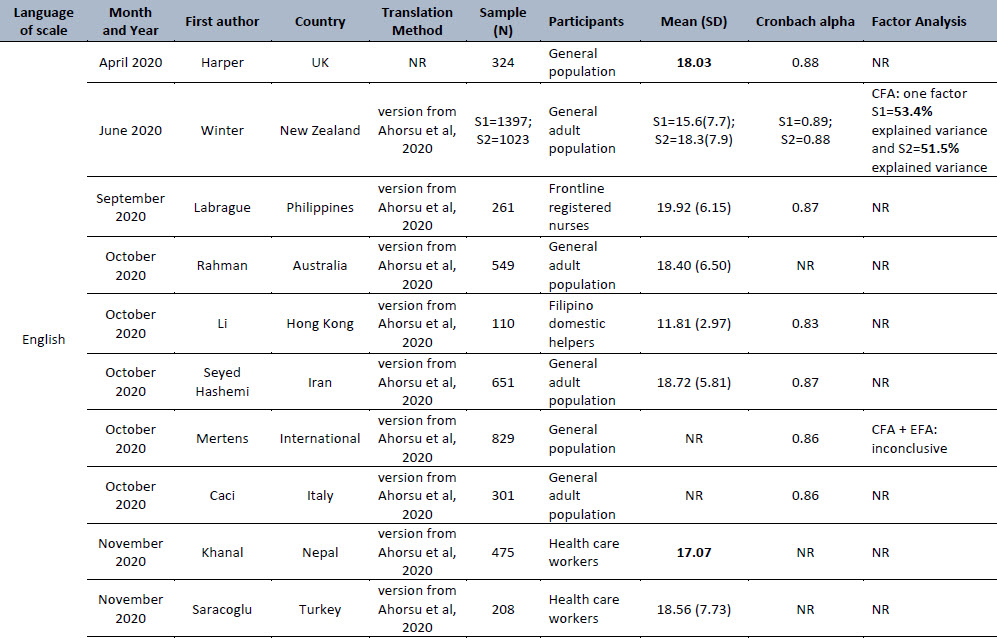Click the mean value '19.92 (6.15)'
The image size is (997, 638).
click(x=694, y=207)
